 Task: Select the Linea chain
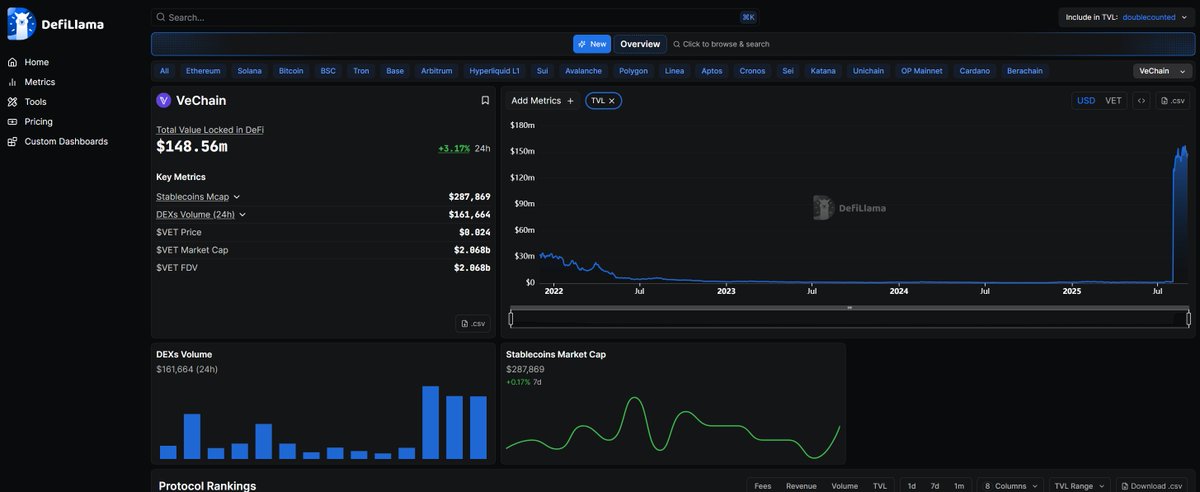point(675,71)
